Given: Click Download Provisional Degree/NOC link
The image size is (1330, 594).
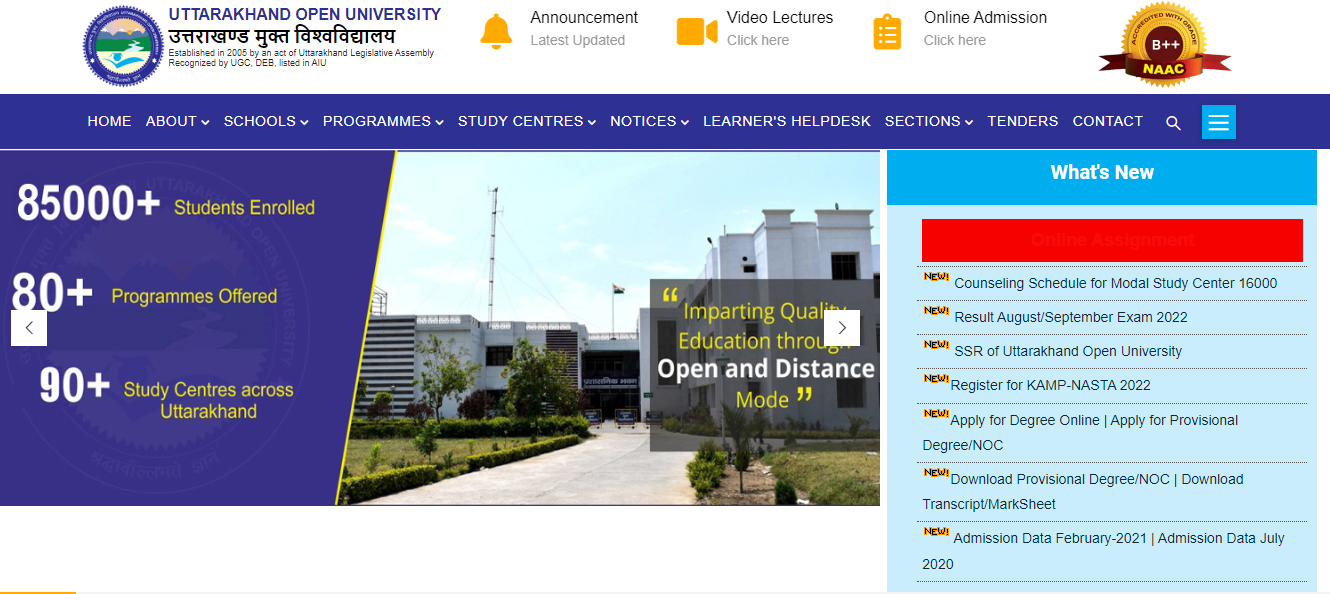Looking at the screenshot, I should 1060,479.
